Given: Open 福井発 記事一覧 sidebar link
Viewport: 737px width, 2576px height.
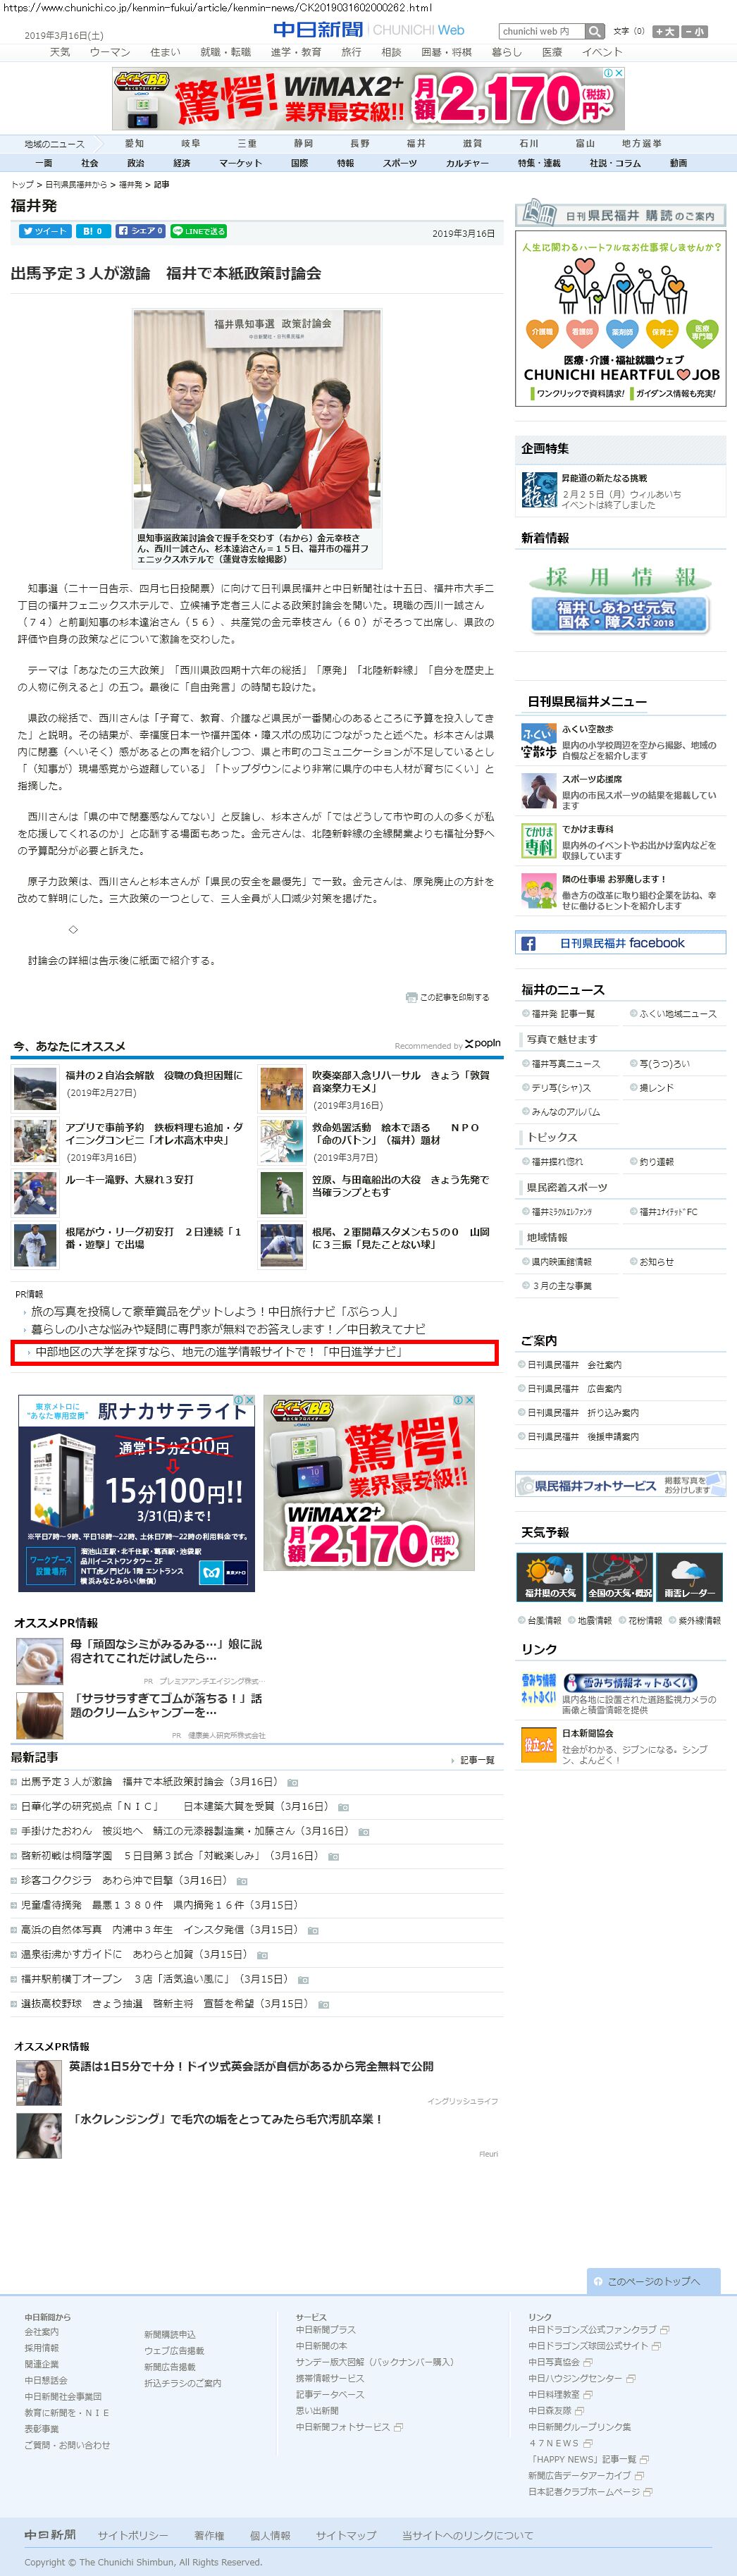Looking at the screenshot, I should pyautogui.click(x=562, y=1014).
